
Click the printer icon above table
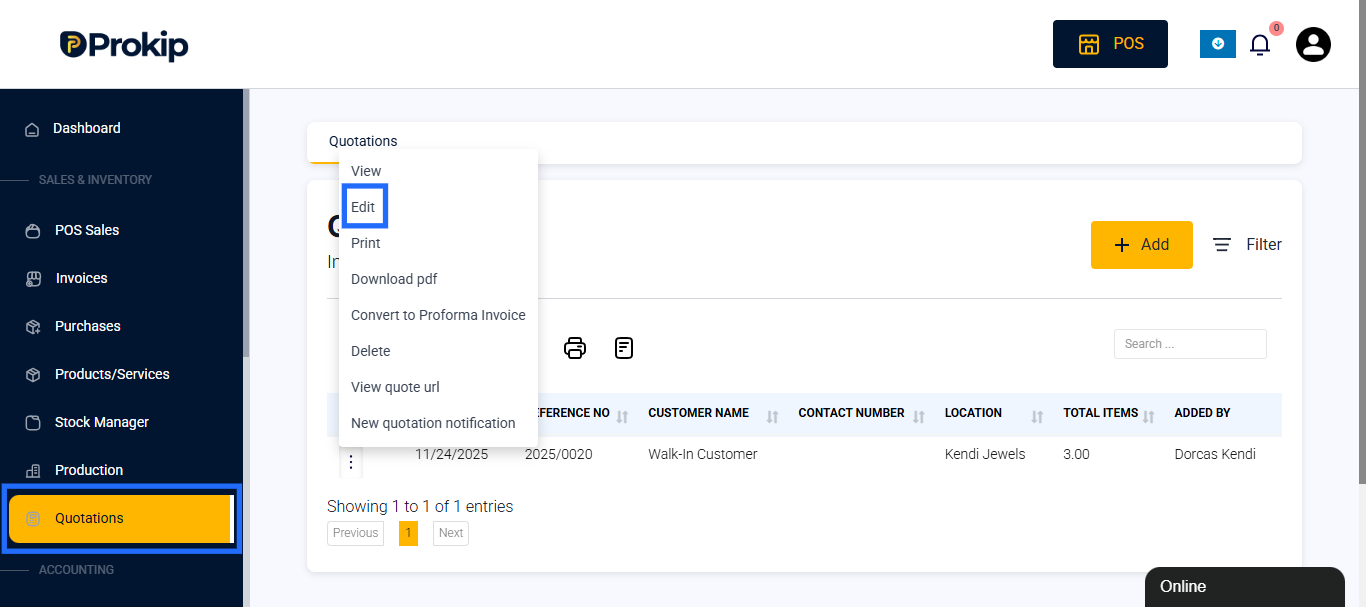click(575, 348)
